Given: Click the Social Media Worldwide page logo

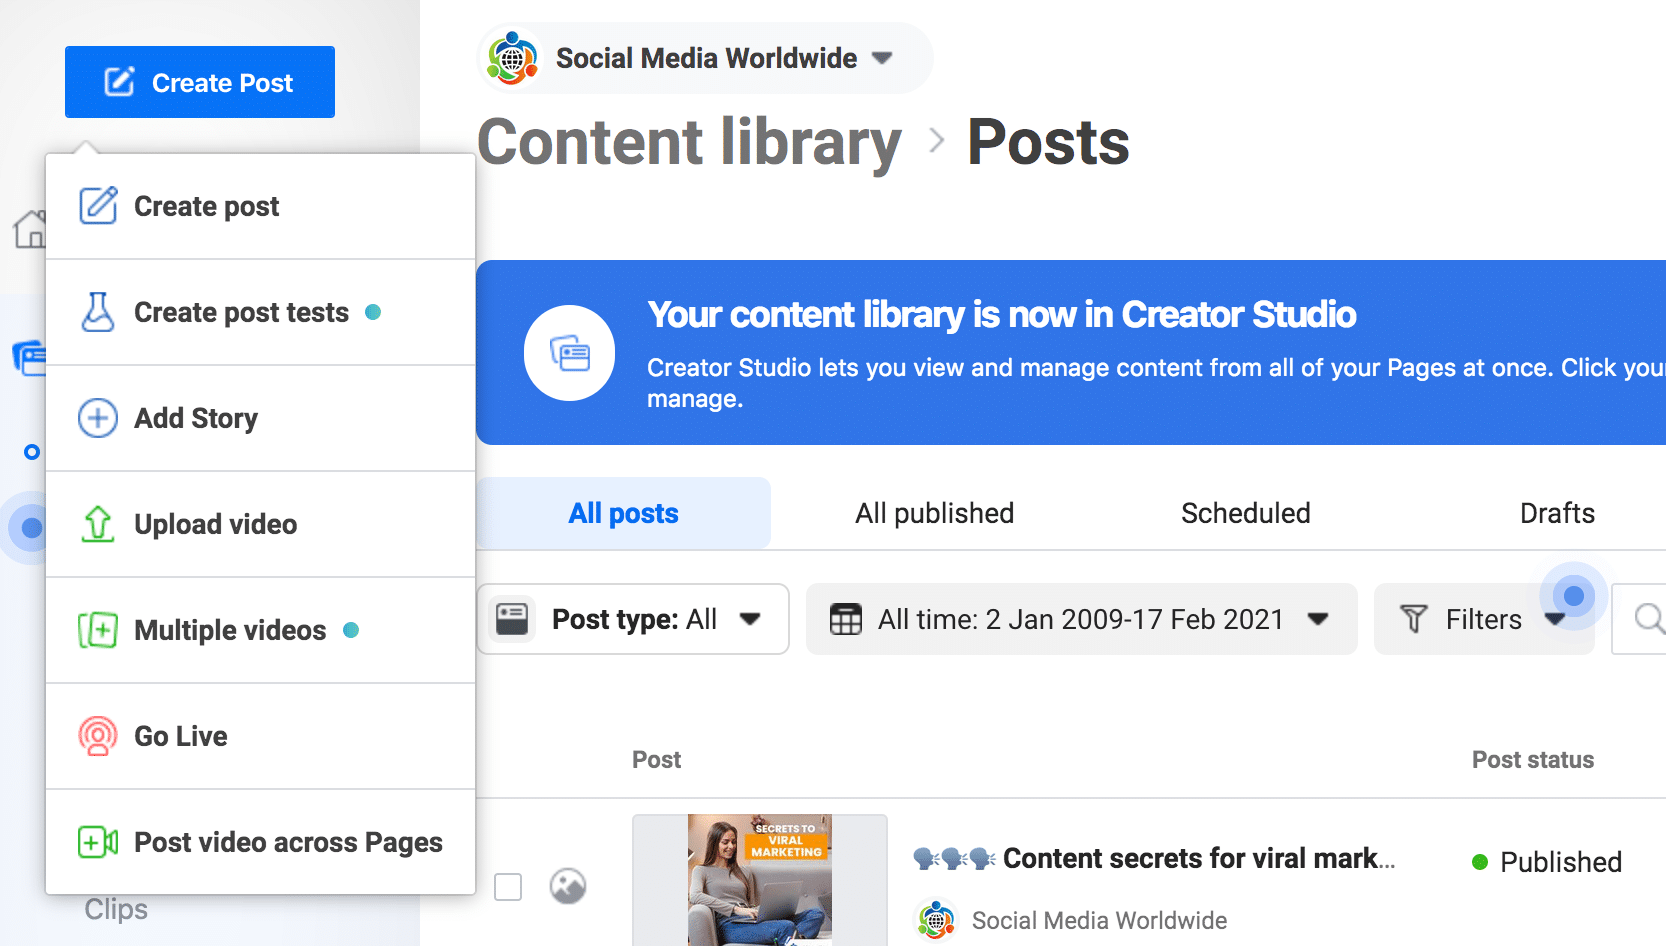Looking at the screenshot, I should pyautogui.click(x=512, y=58).
